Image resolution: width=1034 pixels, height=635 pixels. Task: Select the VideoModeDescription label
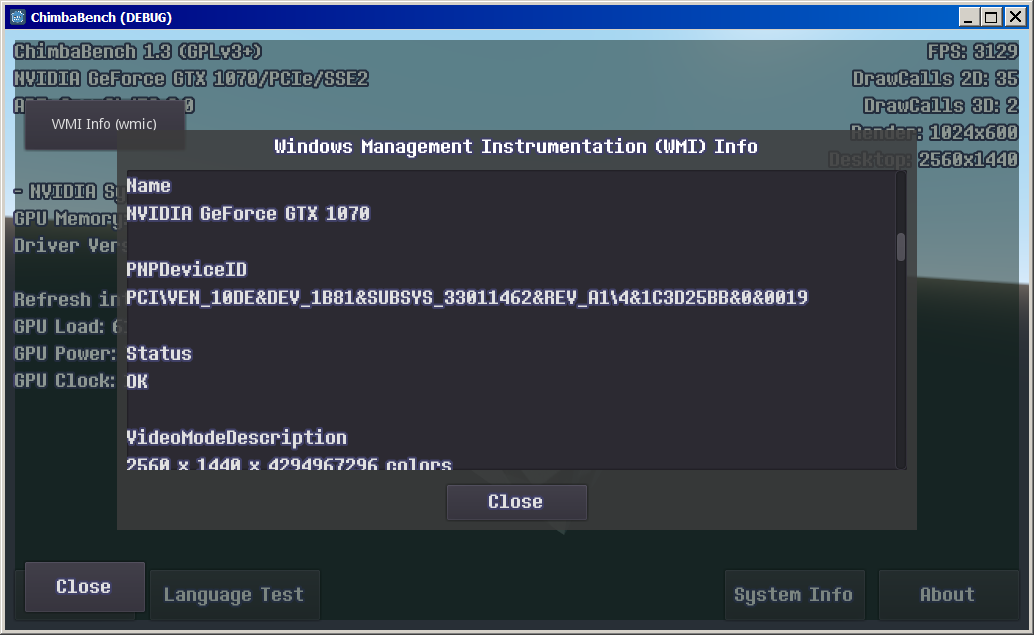(x=236, y=438)
